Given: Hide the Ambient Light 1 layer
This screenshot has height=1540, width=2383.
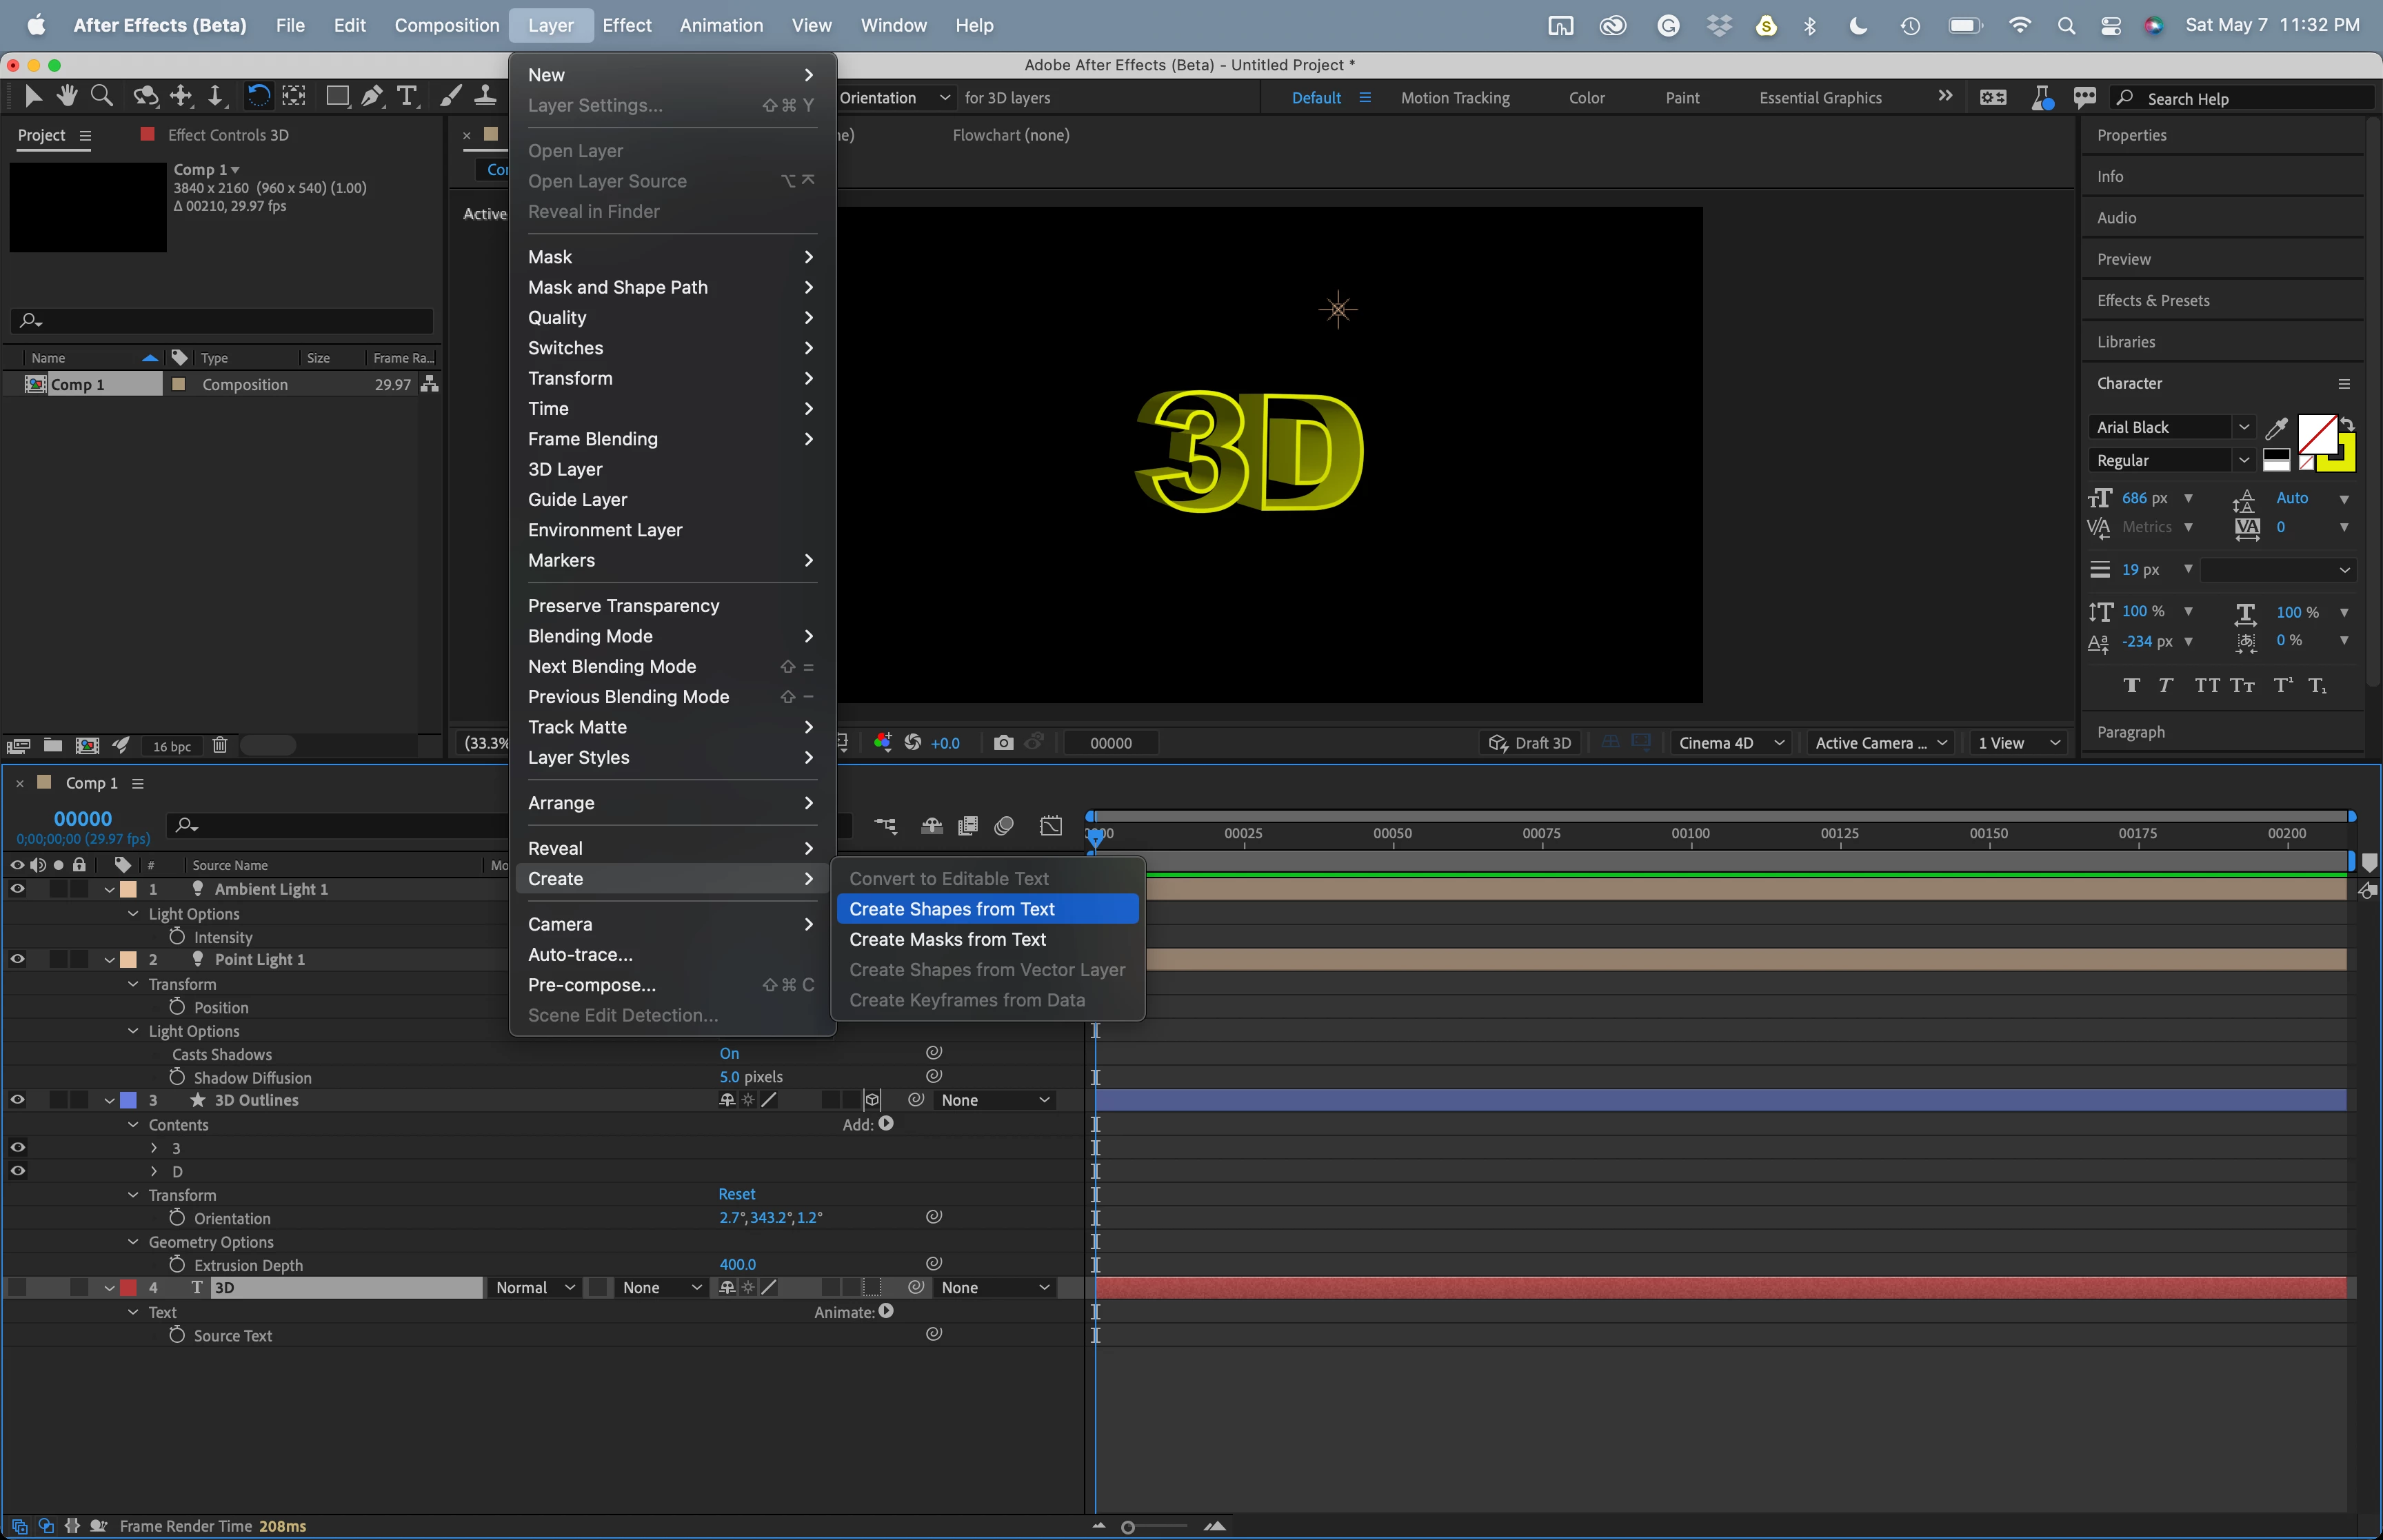Looking at the screenshot, I should tap(17, 889).
